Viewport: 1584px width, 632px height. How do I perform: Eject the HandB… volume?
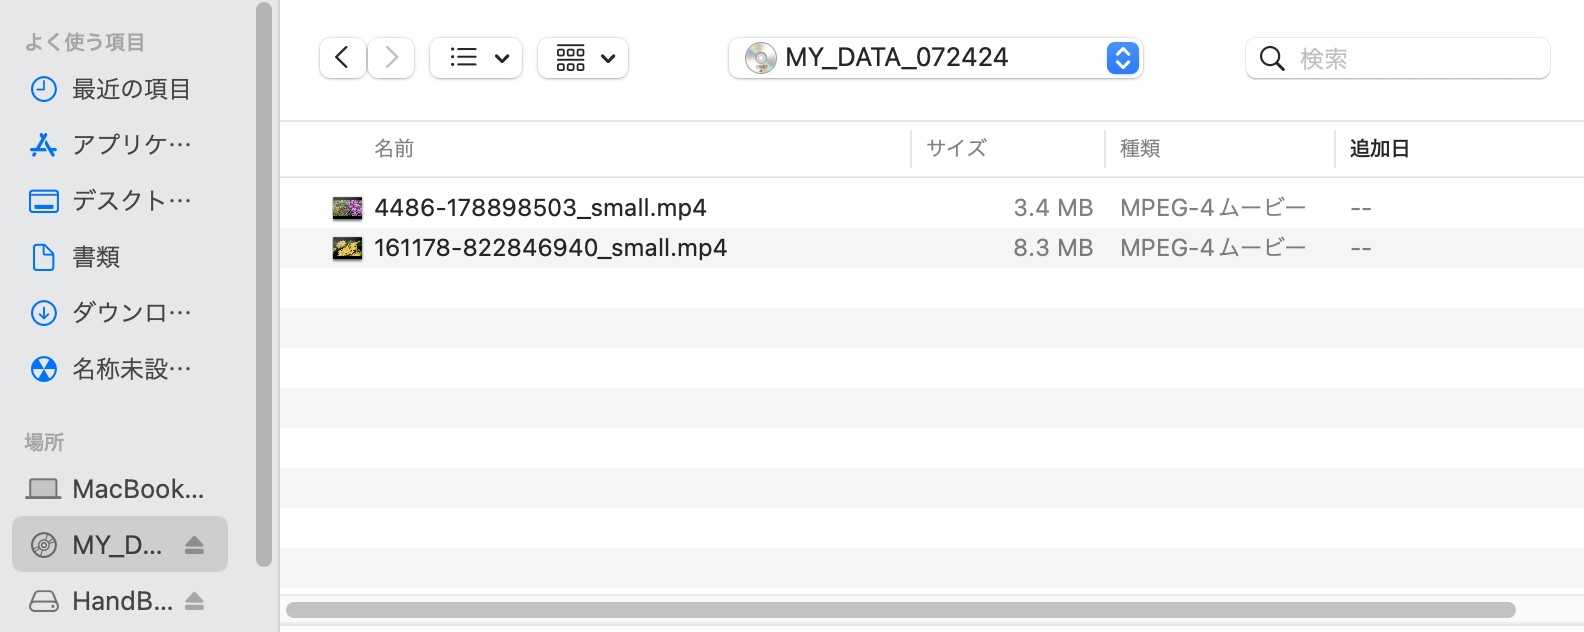[x=195, y=601]
